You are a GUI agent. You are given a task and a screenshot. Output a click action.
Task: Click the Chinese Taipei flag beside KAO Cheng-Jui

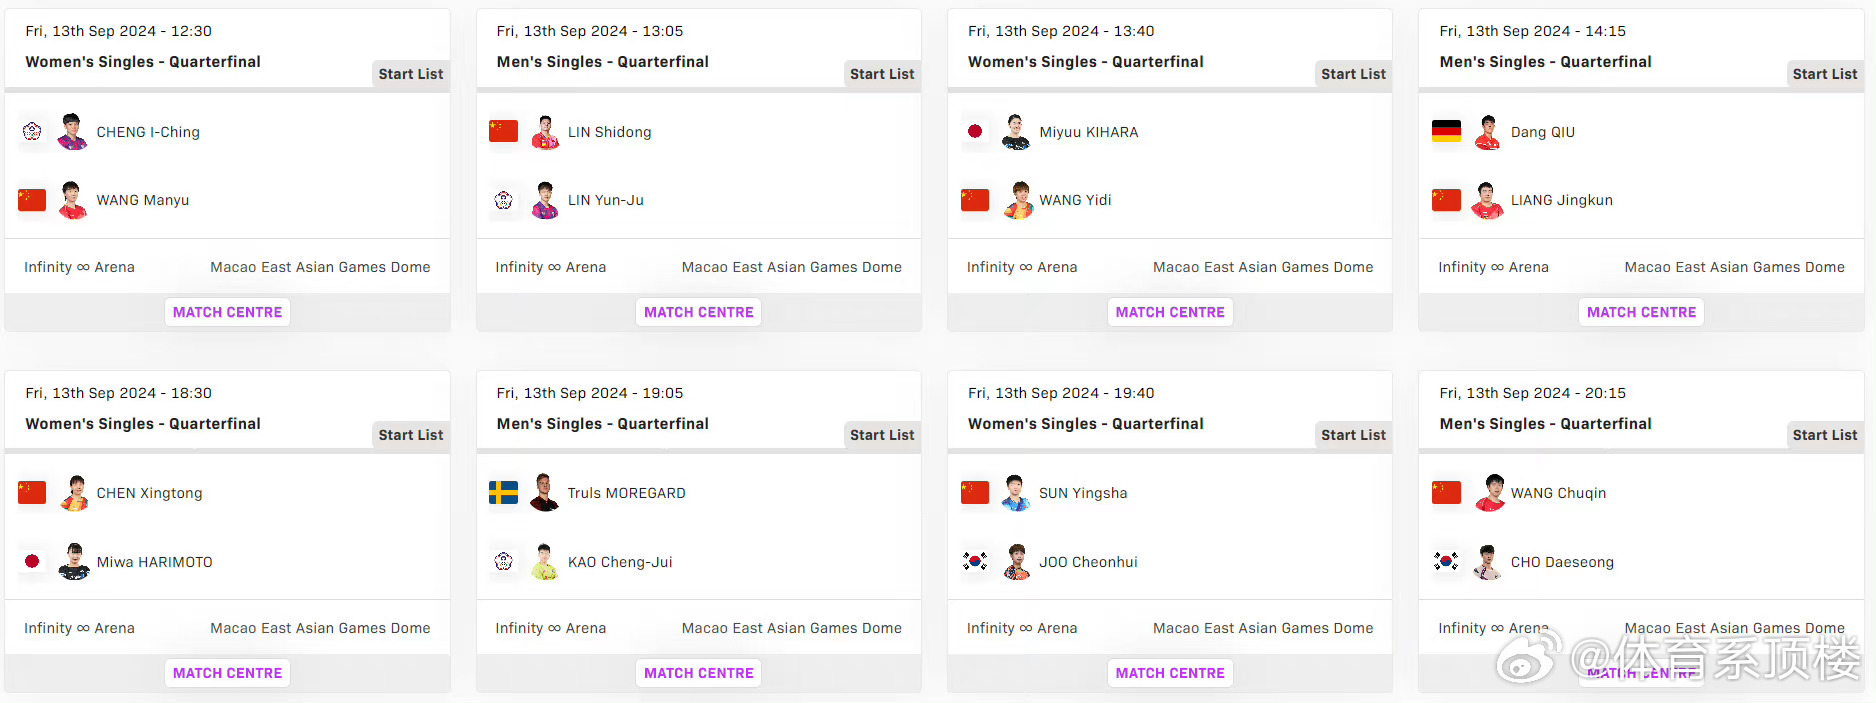(x=503, y=561)
